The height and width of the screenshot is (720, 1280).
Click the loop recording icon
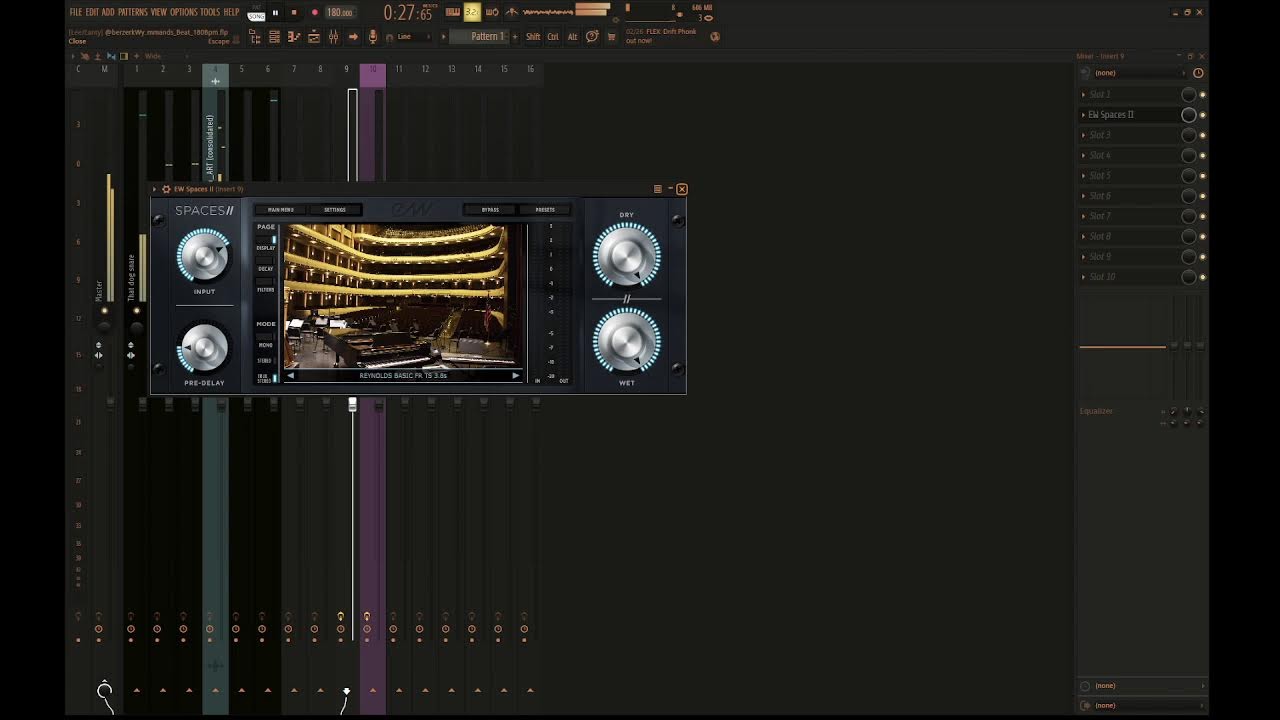pyautogui.click(x=492, y=12)
